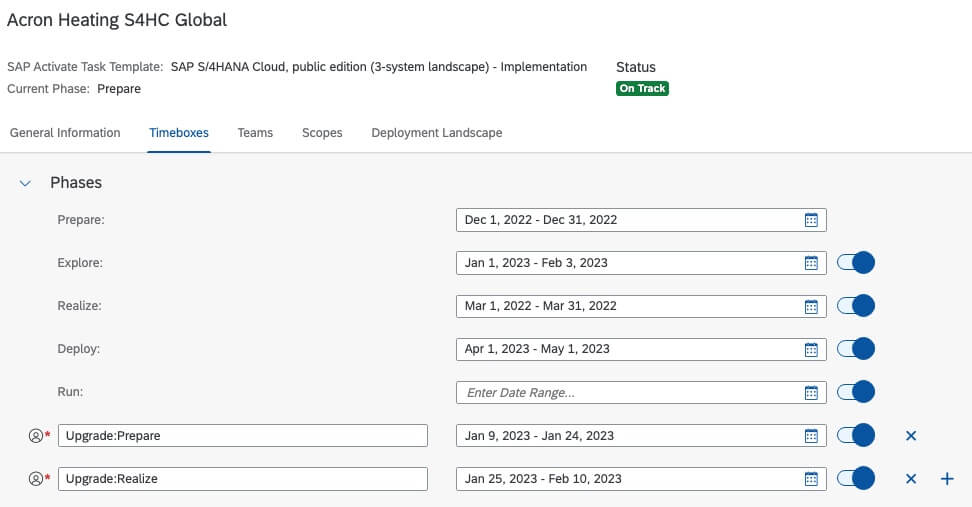Collapse the Phases section
Image resolution: width=972 pixels, height=507 pixels.
pos(25,183)
